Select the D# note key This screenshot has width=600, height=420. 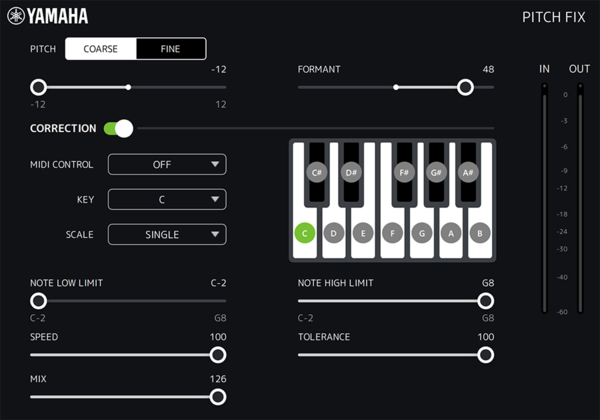point(352,172)
